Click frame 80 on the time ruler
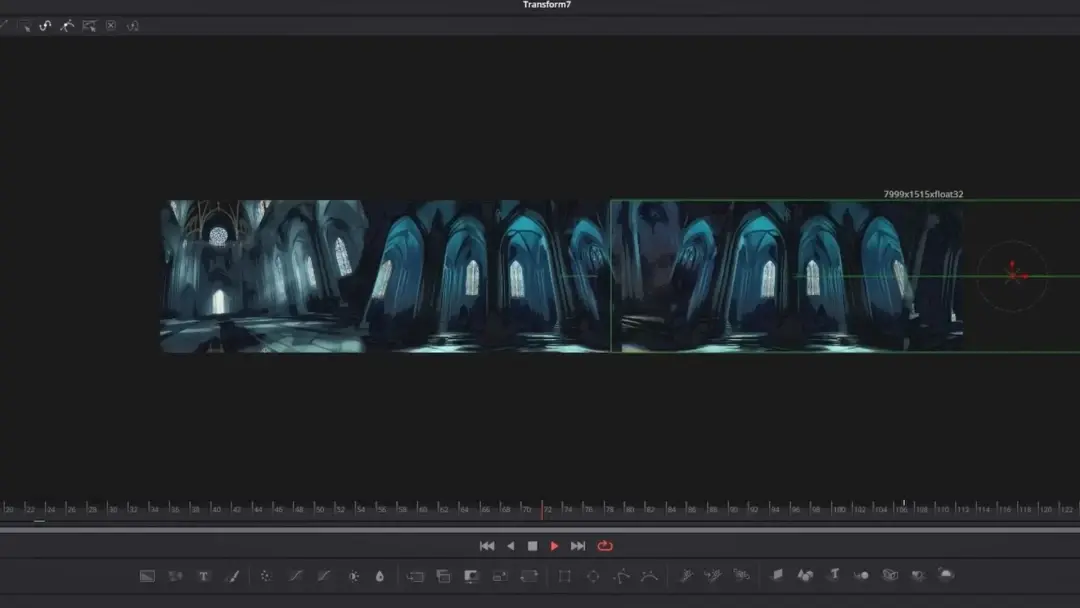The width and height of the screenshot is (1080, 608). [x=629, y=509]
